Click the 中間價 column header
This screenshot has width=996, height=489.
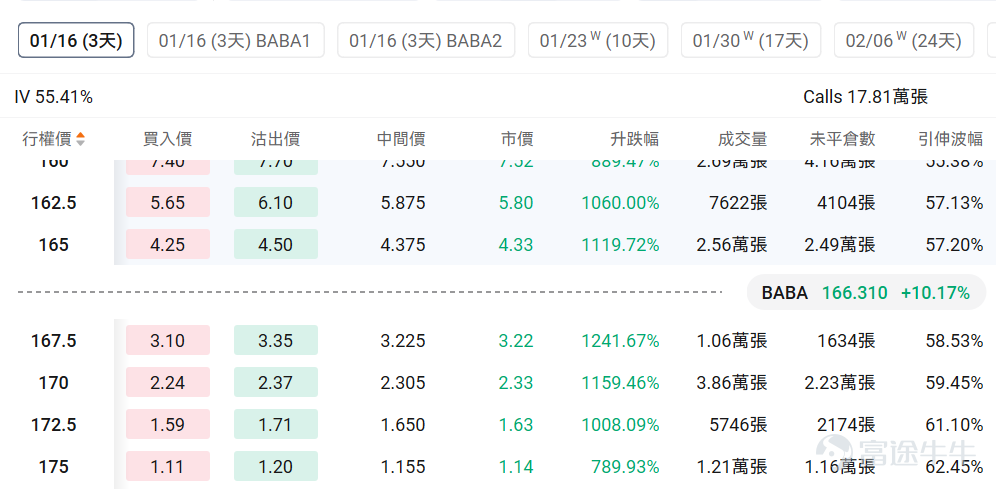[401, 139]
